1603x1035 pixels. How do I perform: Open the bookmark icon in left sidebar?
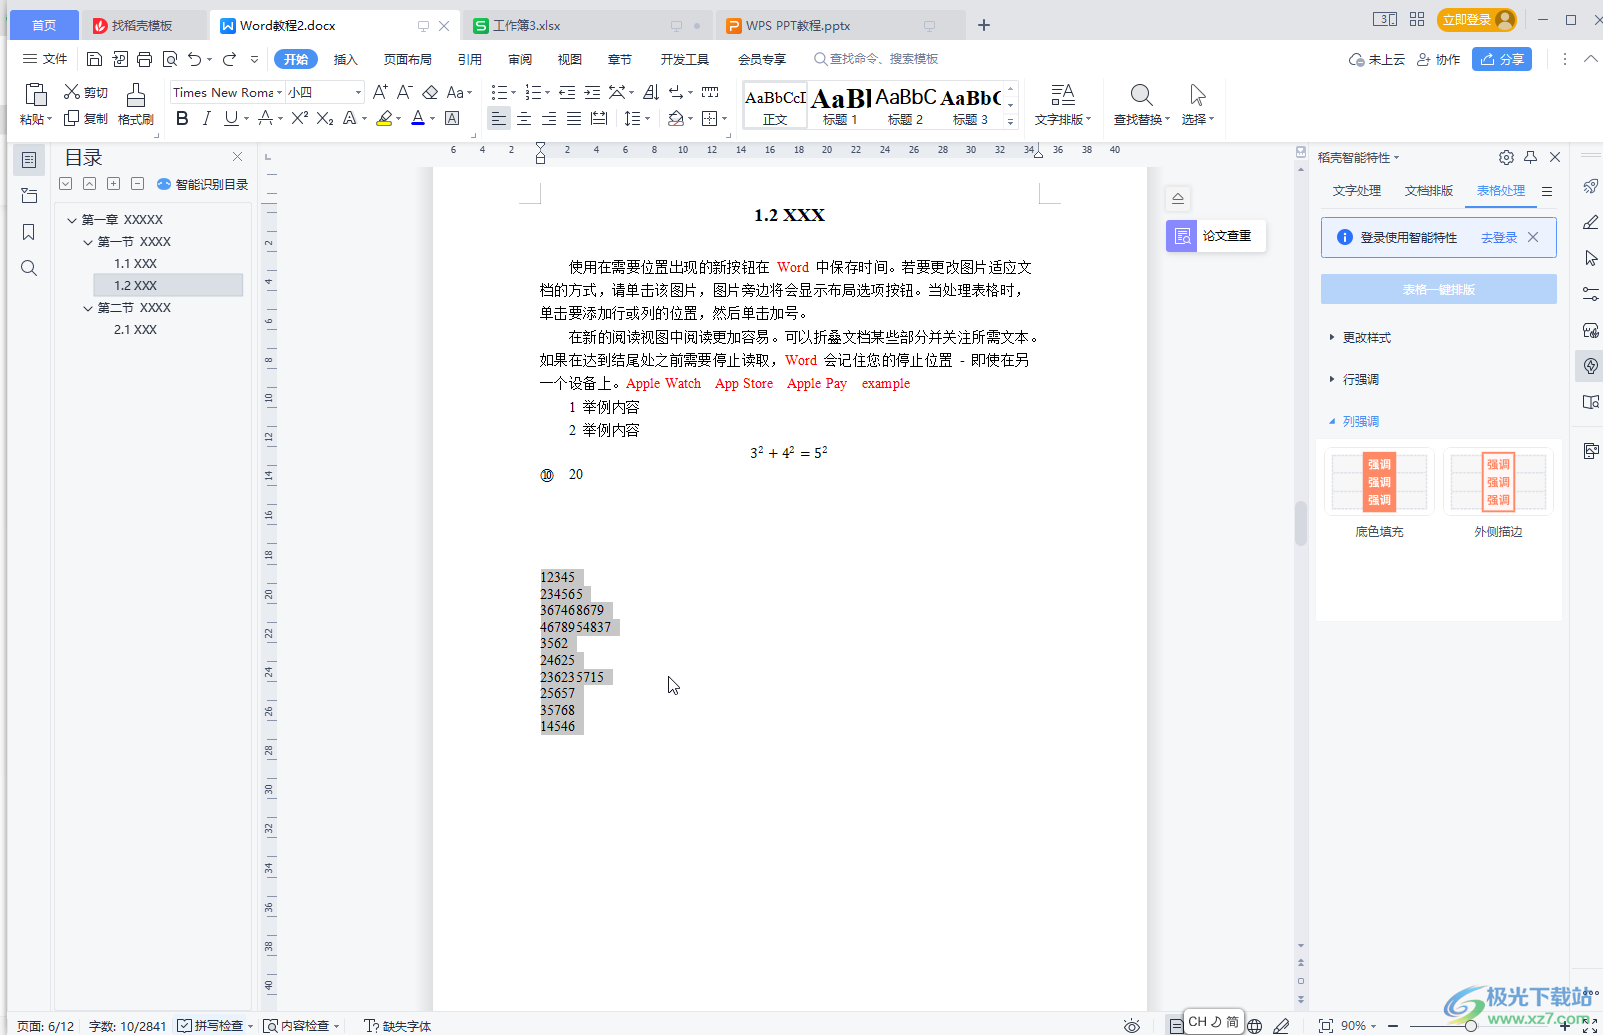29,232
